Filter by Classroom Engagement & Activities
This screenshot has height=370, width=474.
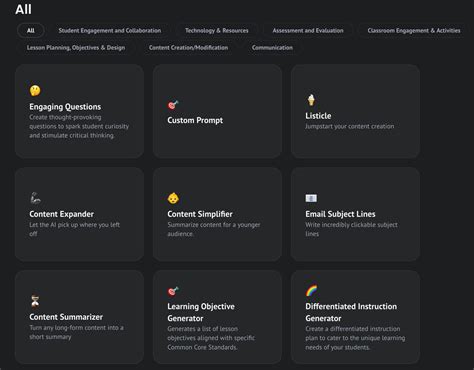pos(414,30)
